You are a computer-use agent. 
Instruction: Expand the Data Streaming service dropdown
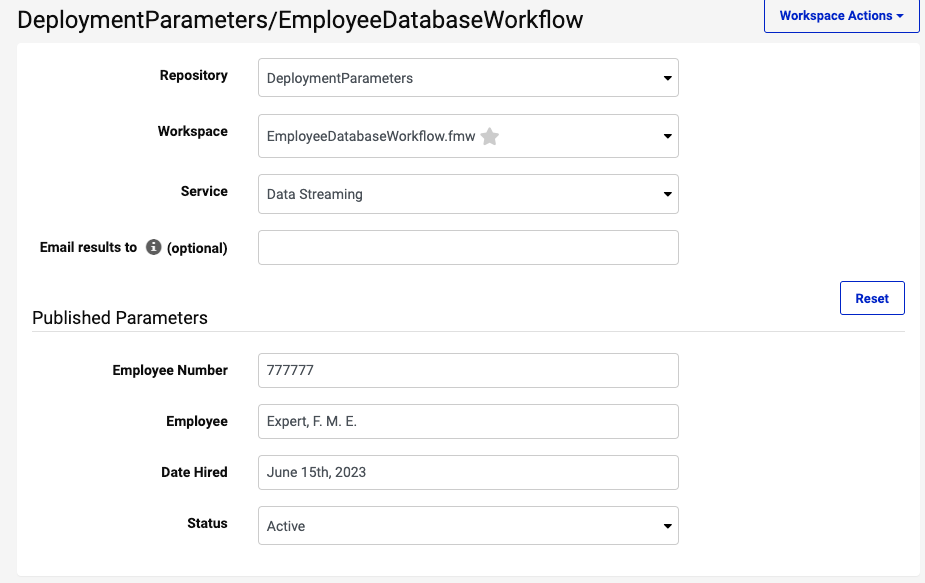pos(468,194)
